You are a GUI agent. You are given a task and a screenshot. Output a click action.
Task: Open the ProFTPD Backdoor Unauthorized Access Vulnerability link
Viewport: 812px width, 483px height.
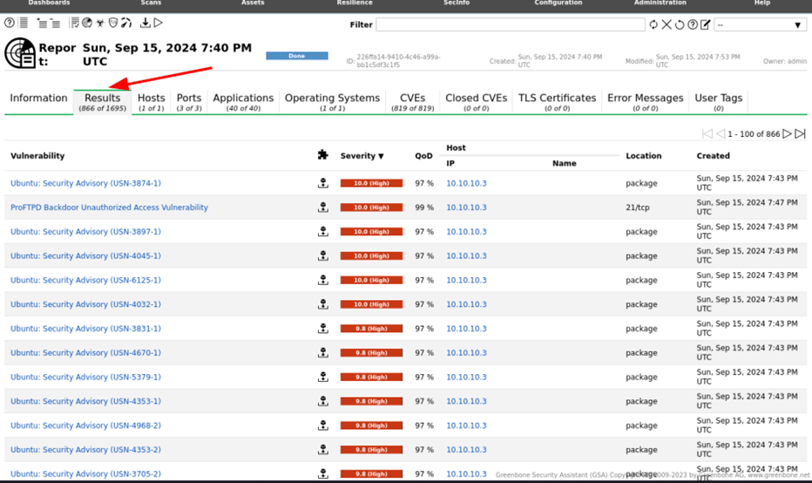click(x=109, y=207)
